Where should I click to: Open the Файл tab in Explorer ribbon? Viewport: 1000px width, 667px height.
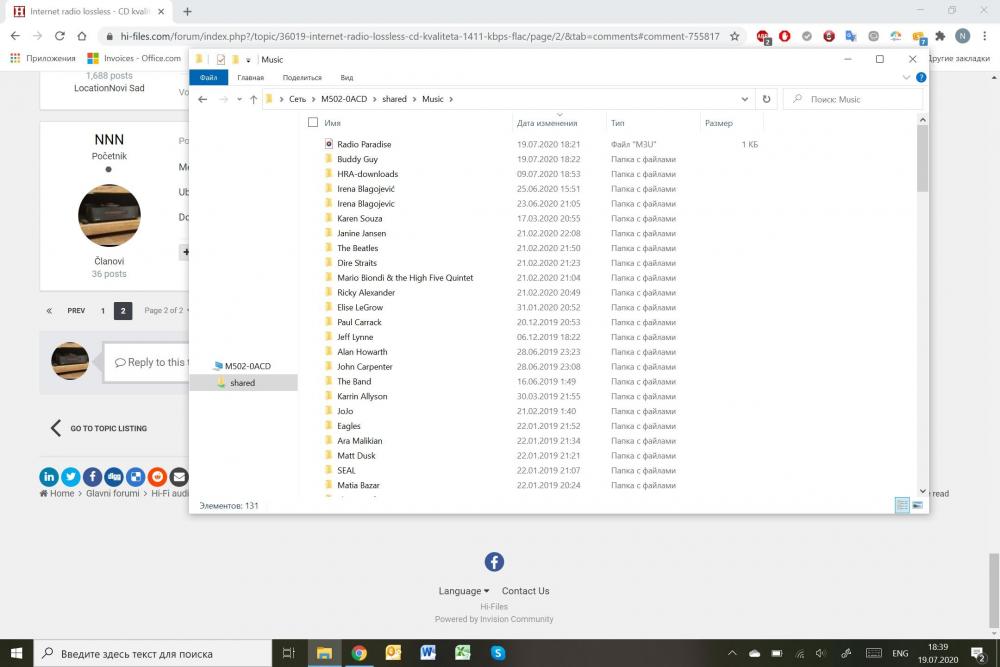209,77
